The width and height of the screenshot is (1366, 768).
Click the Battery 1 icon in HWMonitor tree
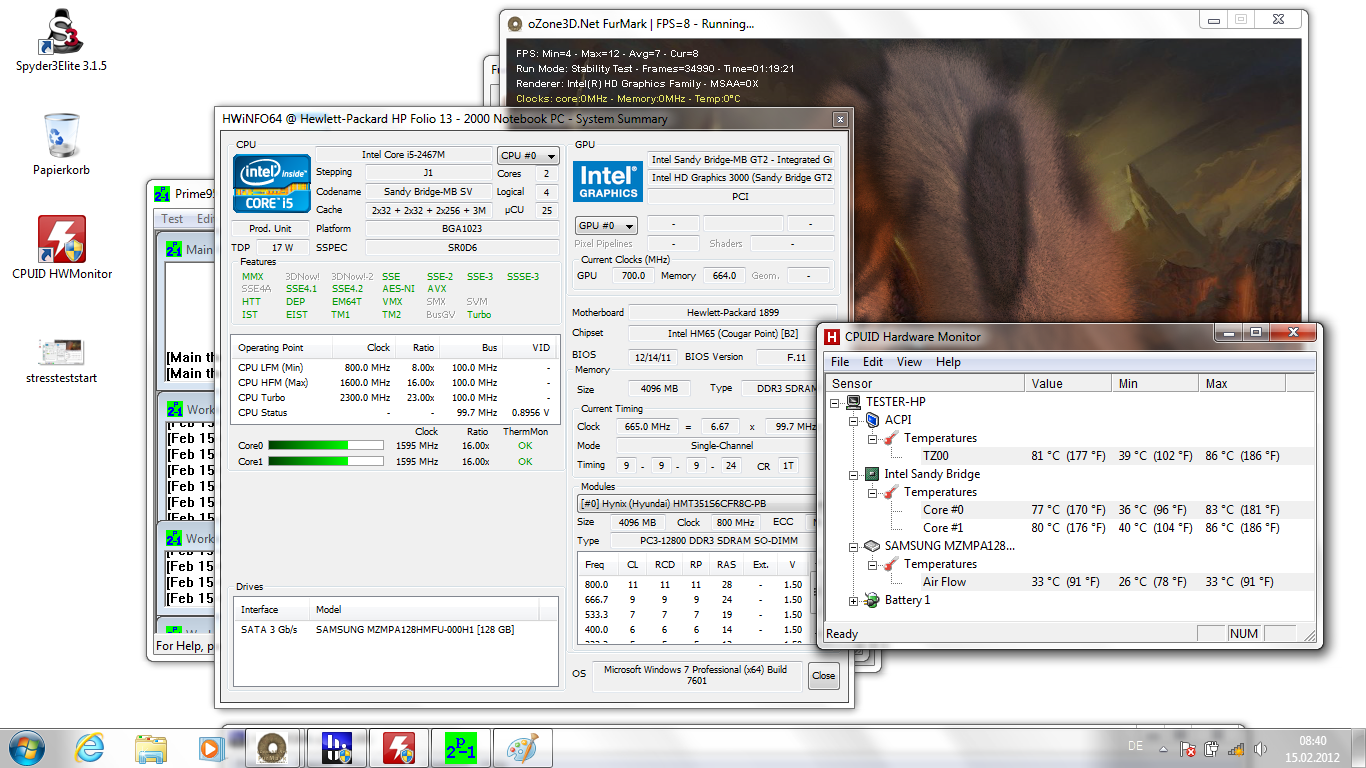pyautogui.click(x=872, y=600)
